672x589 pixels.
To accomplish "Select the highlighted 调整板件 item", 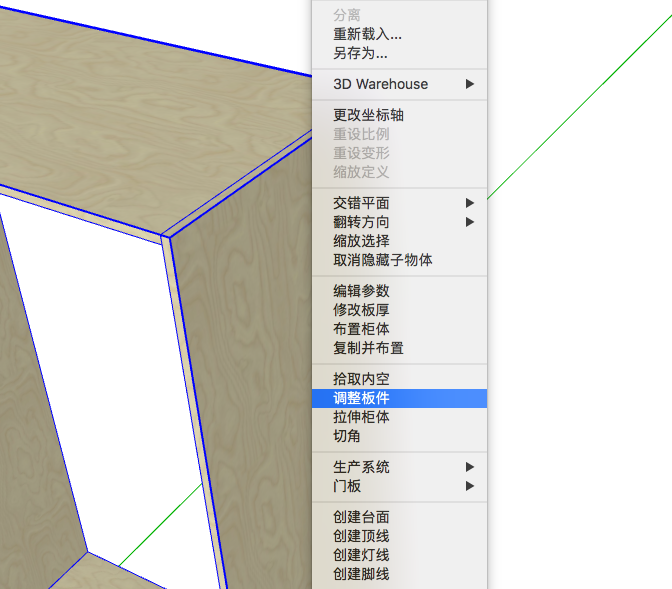I will (x=361, y=398).
